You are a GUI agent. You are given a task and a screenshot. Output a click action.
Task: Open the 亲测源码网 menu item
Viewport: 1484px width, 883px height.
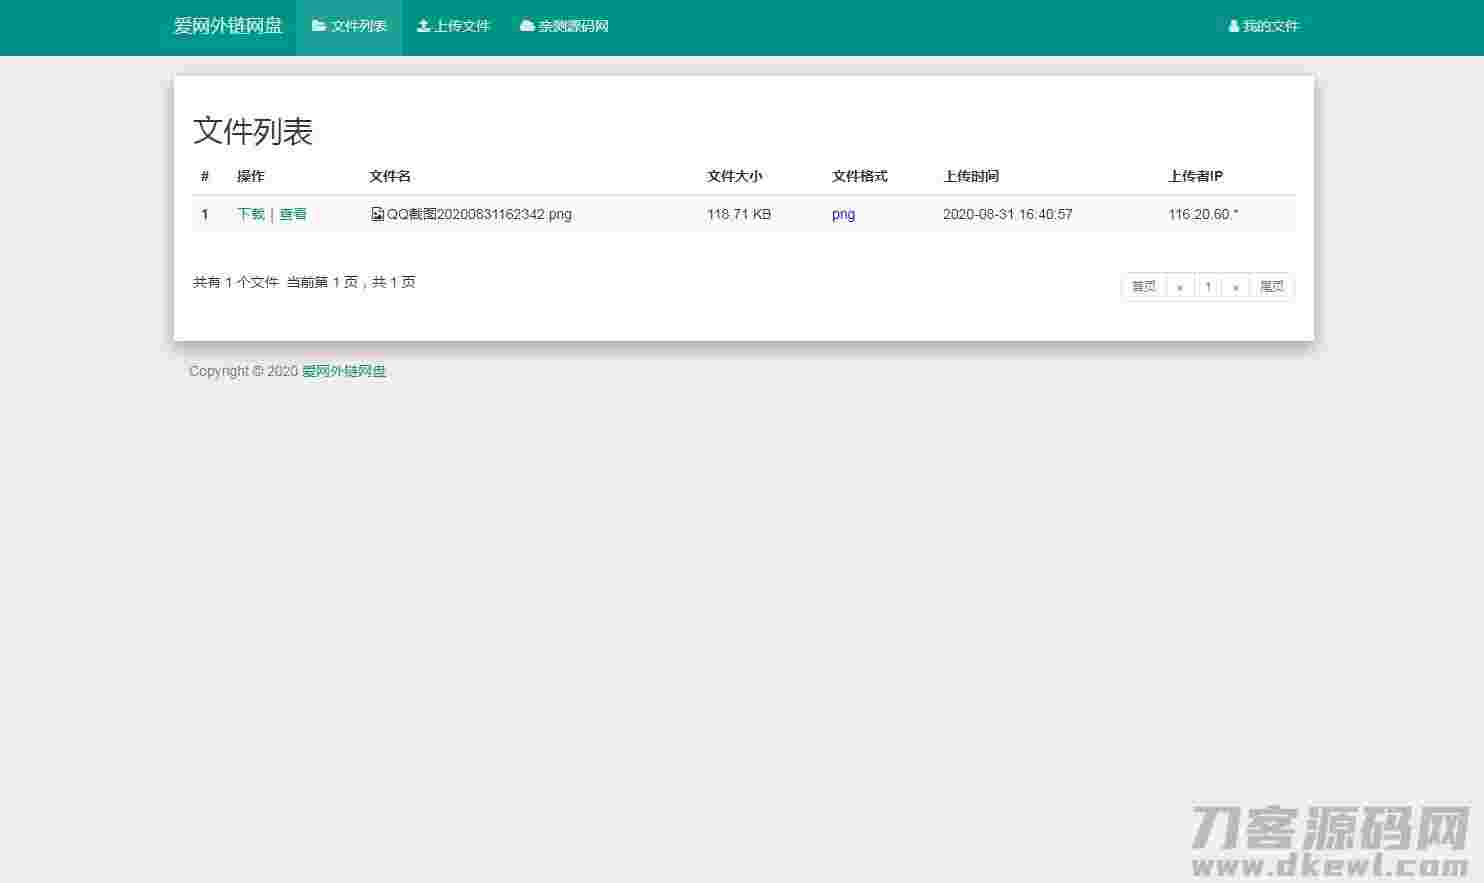[x=565, y=26]
